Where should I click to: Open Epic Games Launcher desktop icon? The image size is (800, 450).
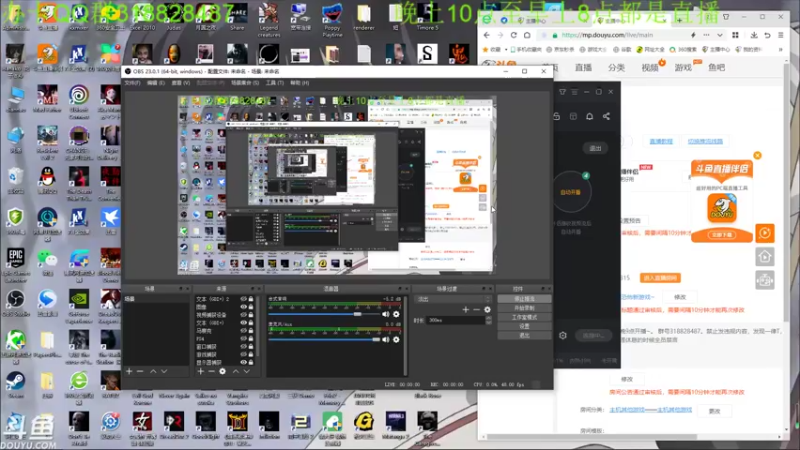(x=15, y=264)
